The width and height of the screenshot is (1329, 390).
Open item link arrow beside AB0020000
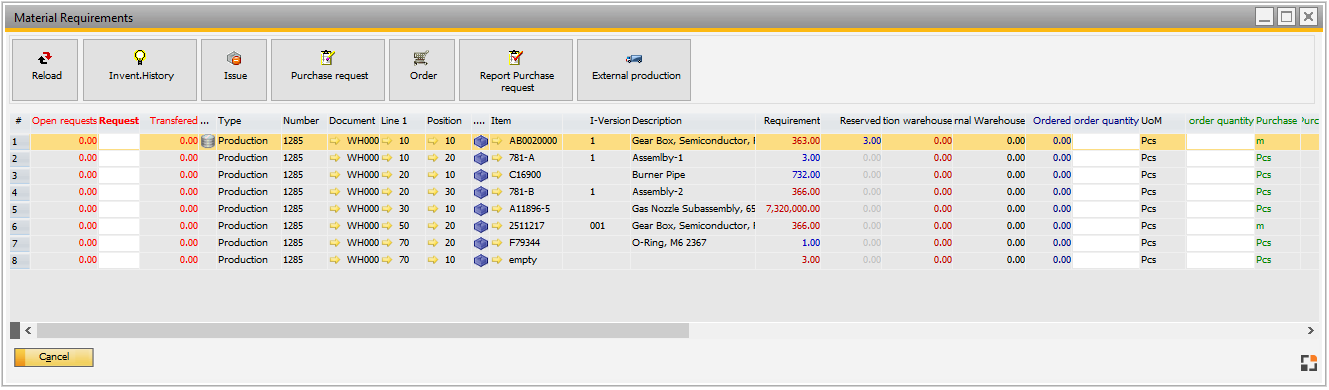click(x=497, y=141)
